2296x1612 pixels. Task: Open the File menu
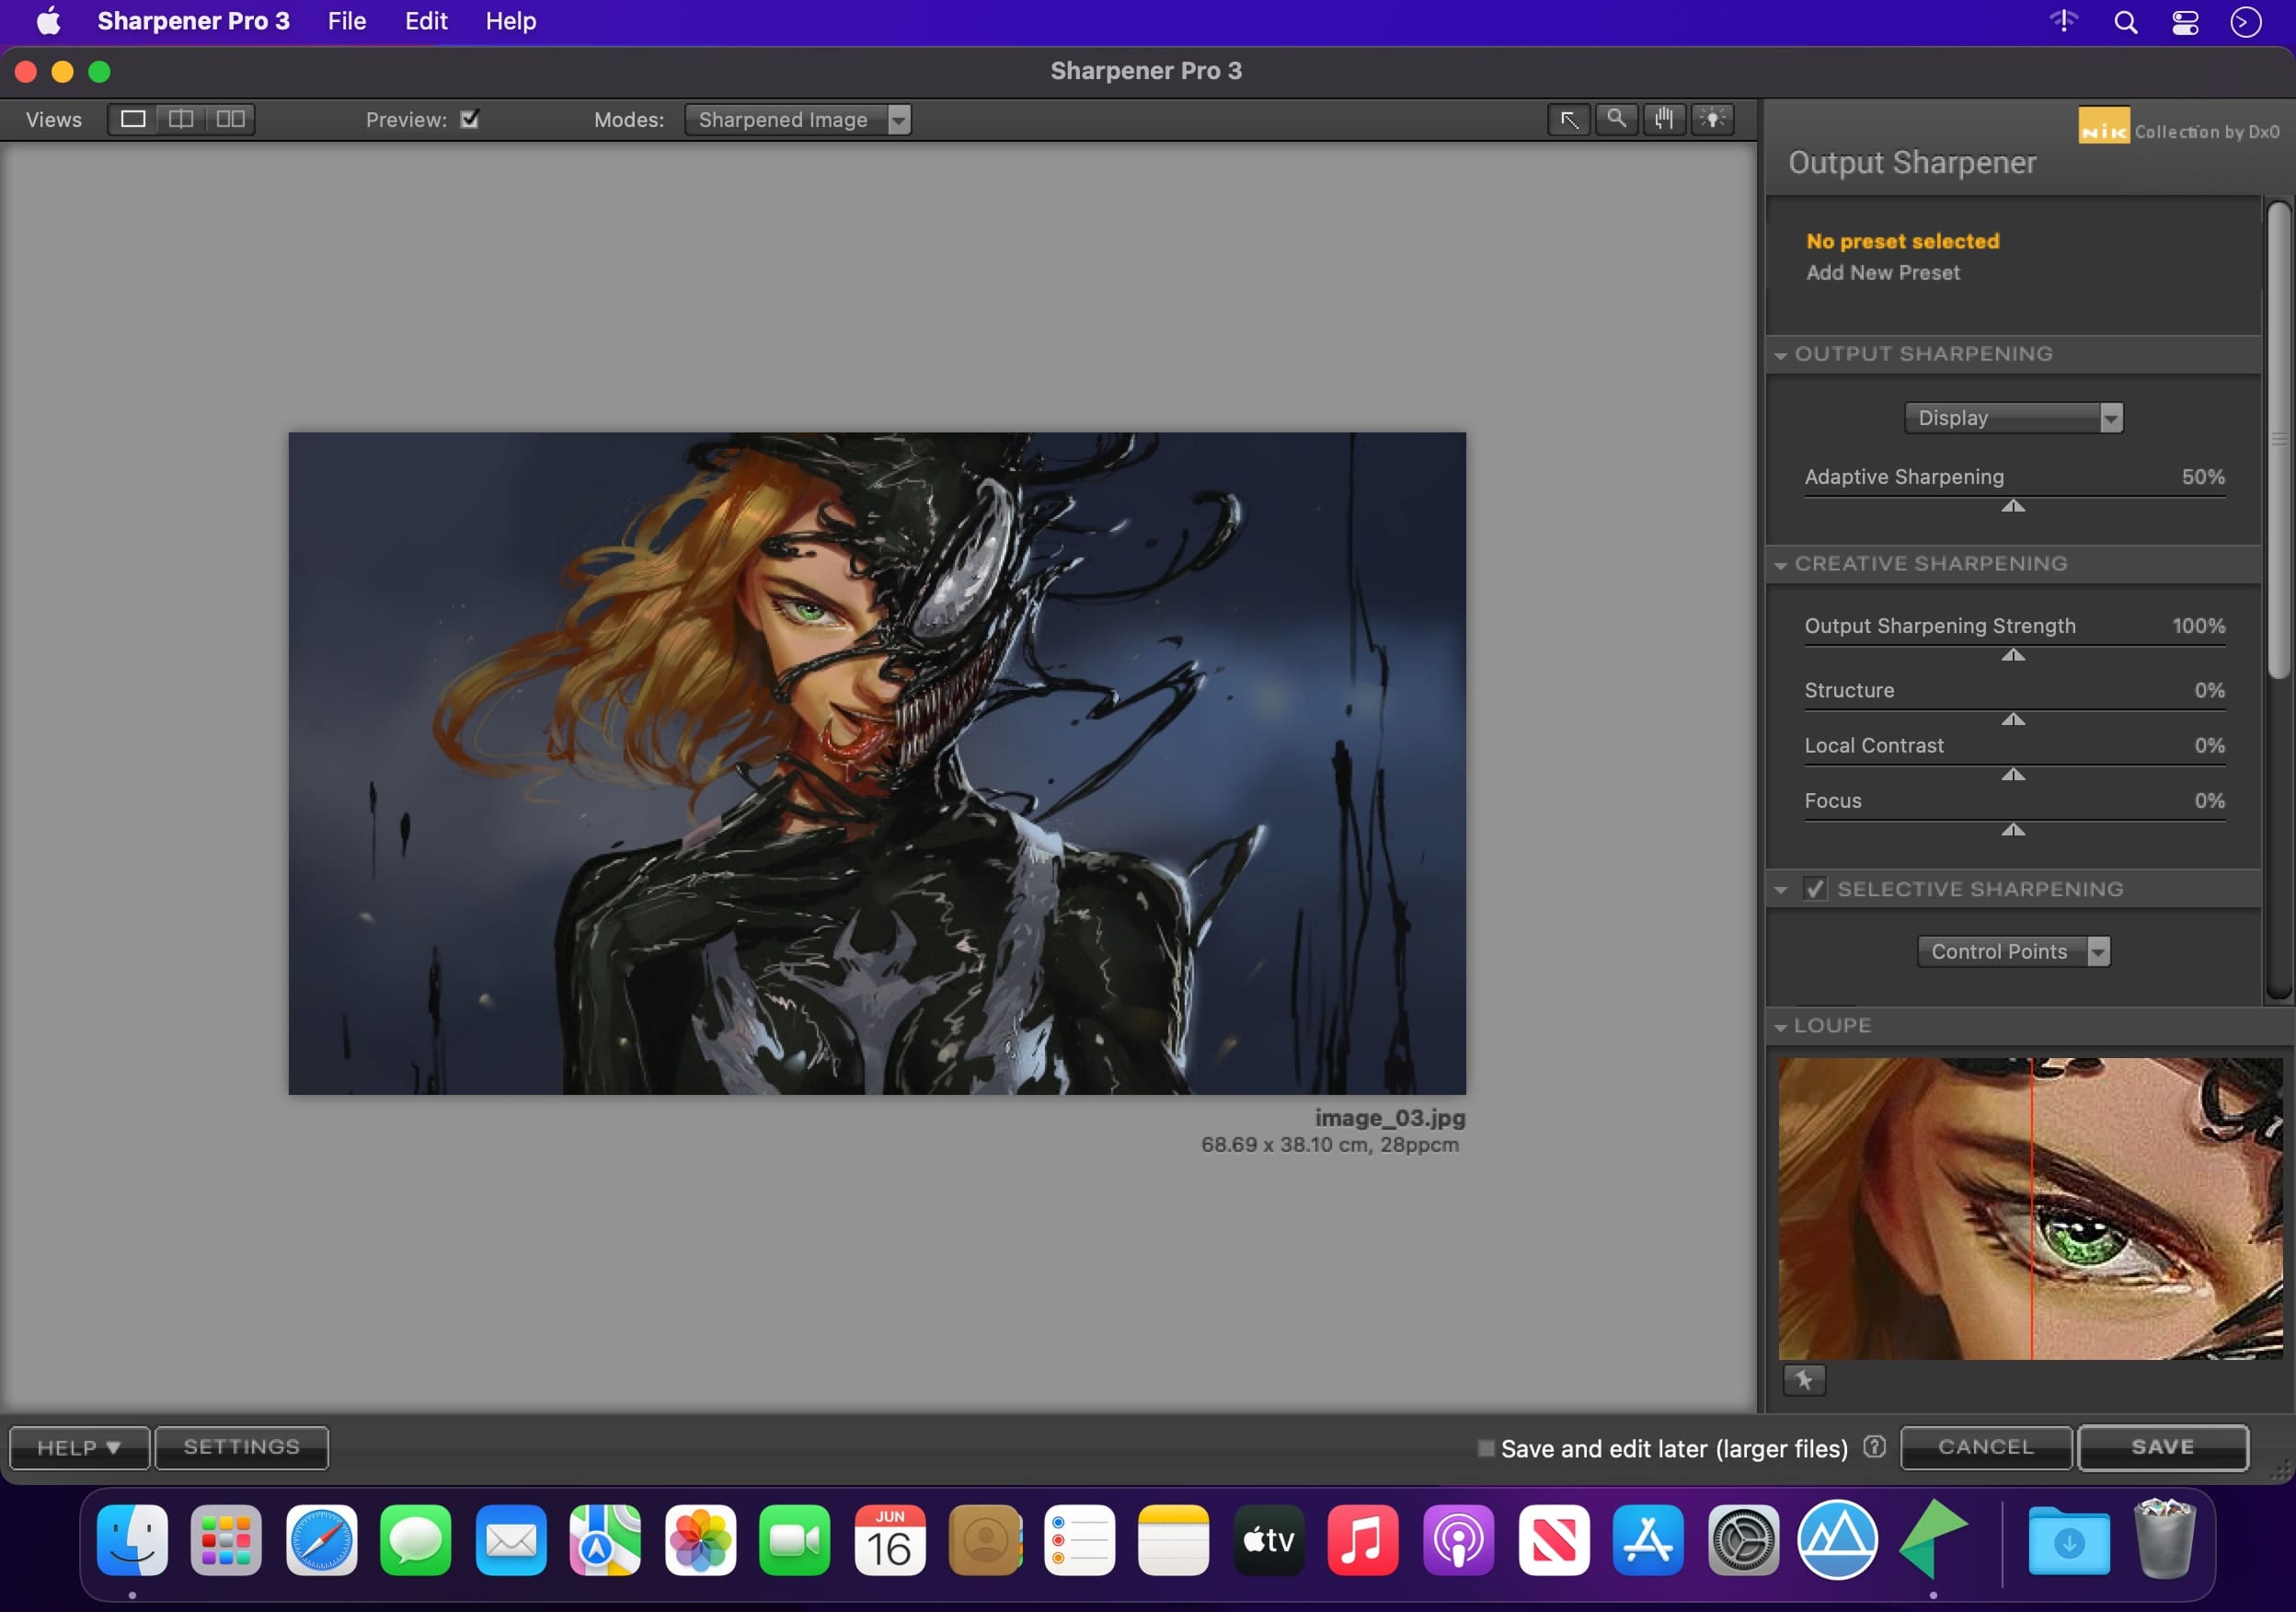pyautogui.click(x=346, y=21)
